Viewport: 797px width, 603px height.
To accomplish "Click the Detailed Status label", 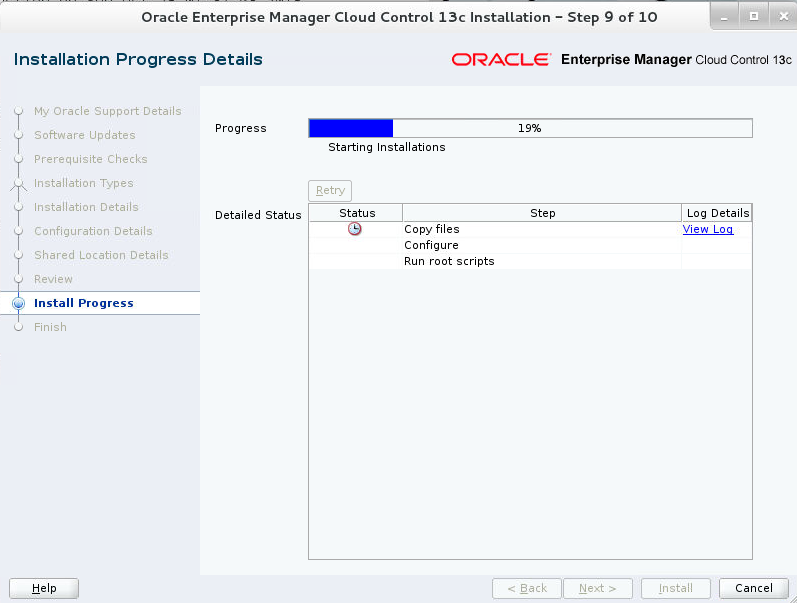I will (258, 215).
